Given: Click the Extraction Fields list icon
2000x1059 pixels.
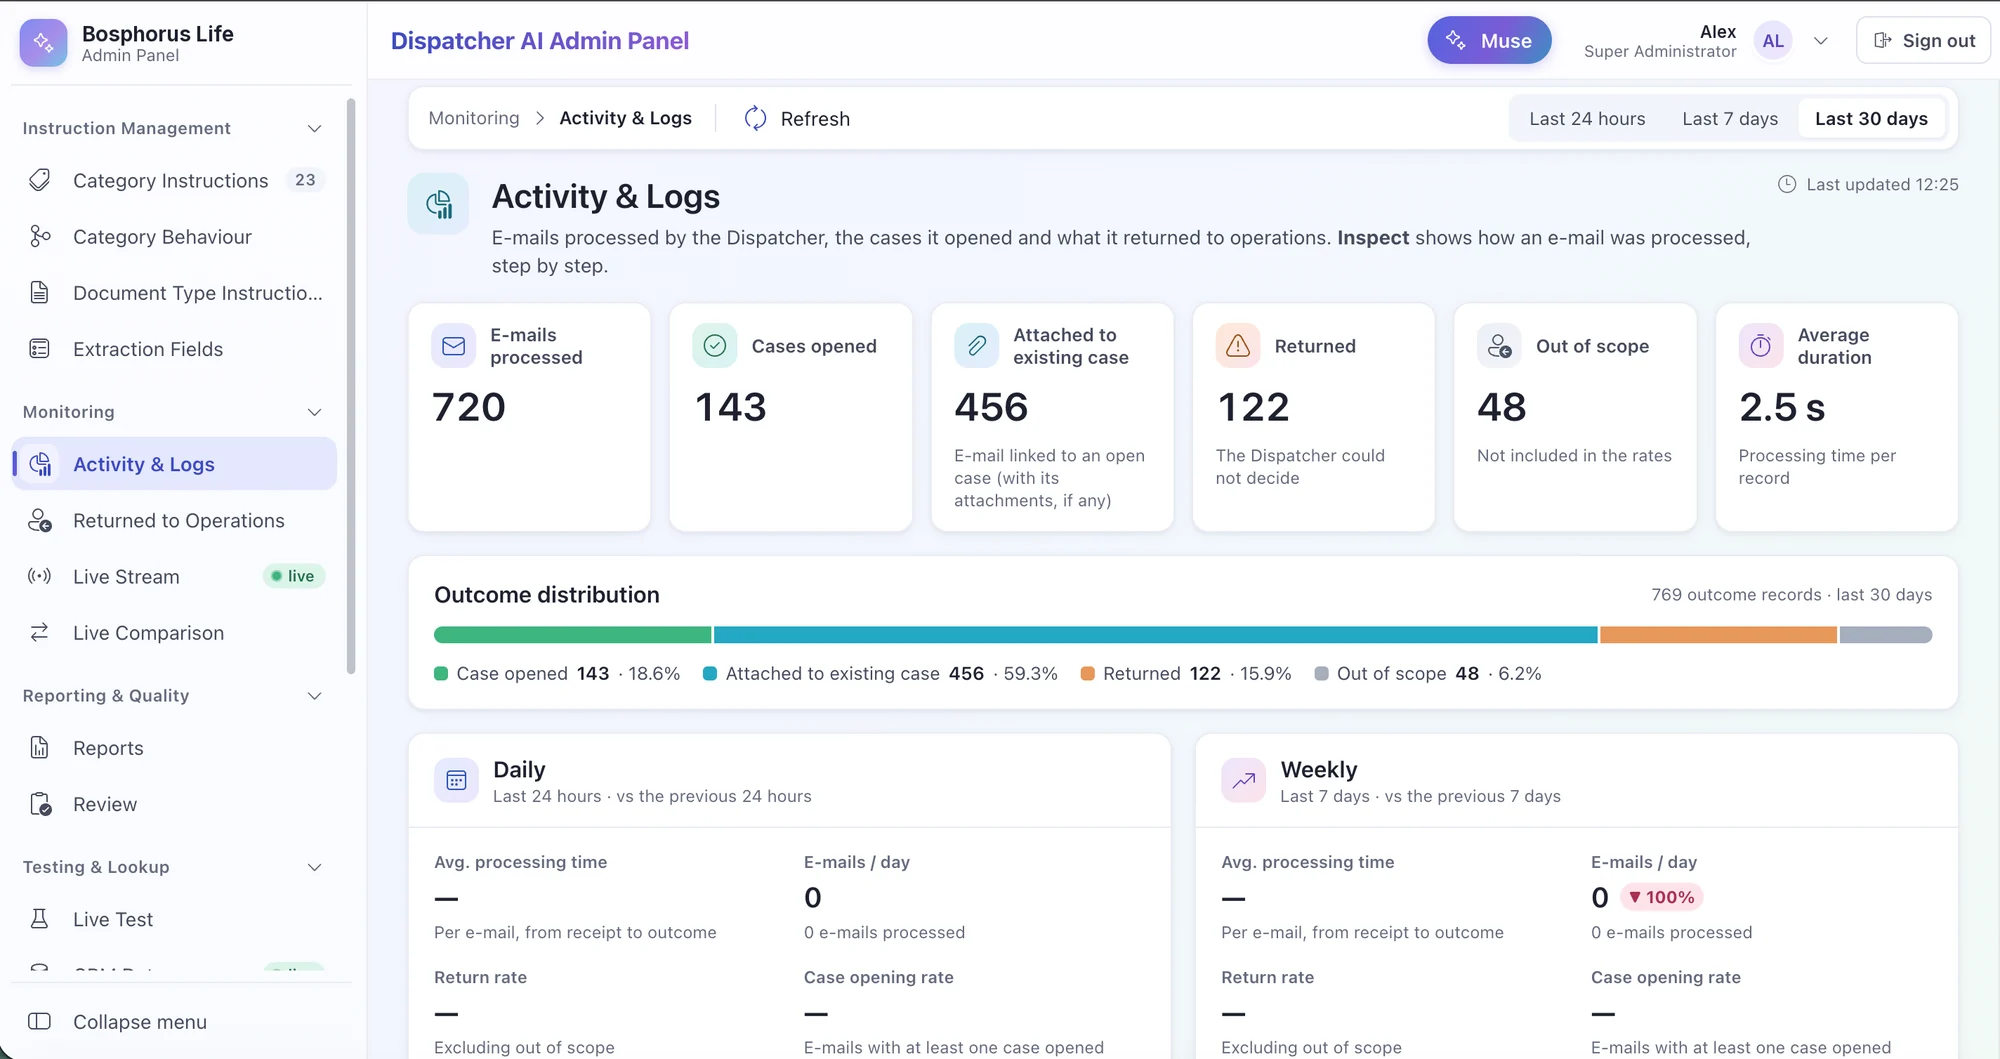Looking at the screenshot, I should coord(40,348).
